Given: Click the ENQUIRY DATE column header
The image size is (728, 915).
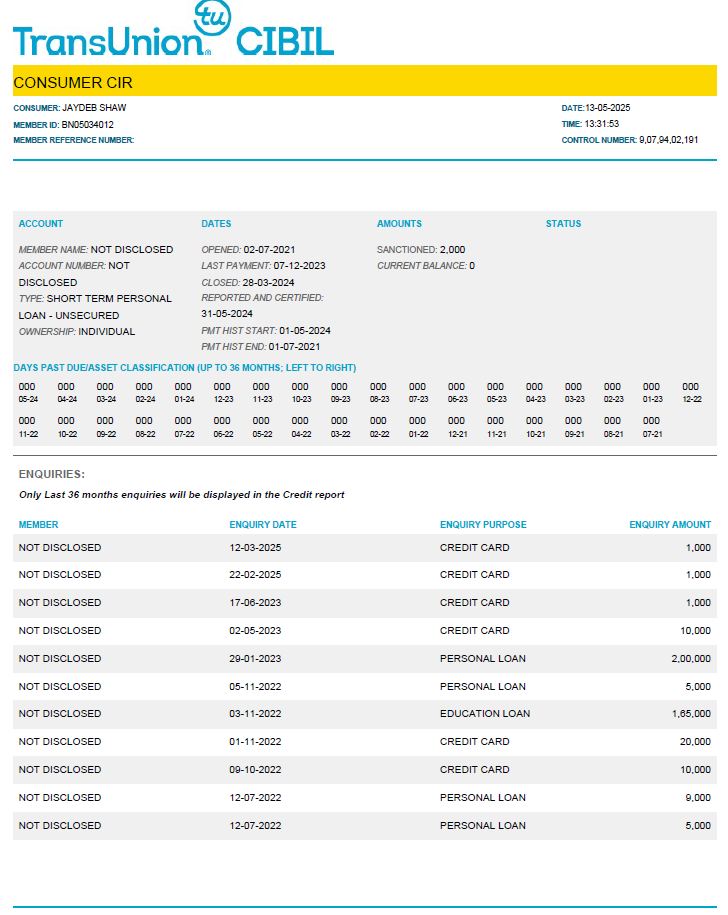Looking at the screenshot, I should click(x=263, y=524).
